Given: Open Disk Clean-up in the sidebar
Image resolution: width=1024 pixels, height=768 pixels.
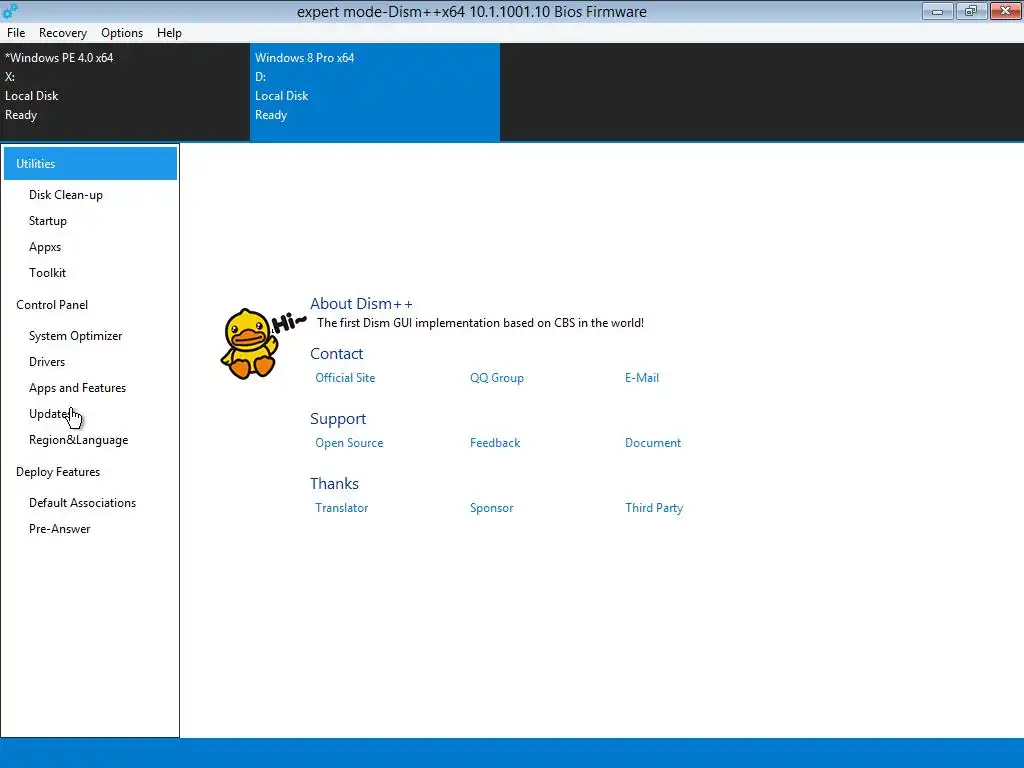Looking at the screenshot, I should pyautogui.click(x=66, y=195).
